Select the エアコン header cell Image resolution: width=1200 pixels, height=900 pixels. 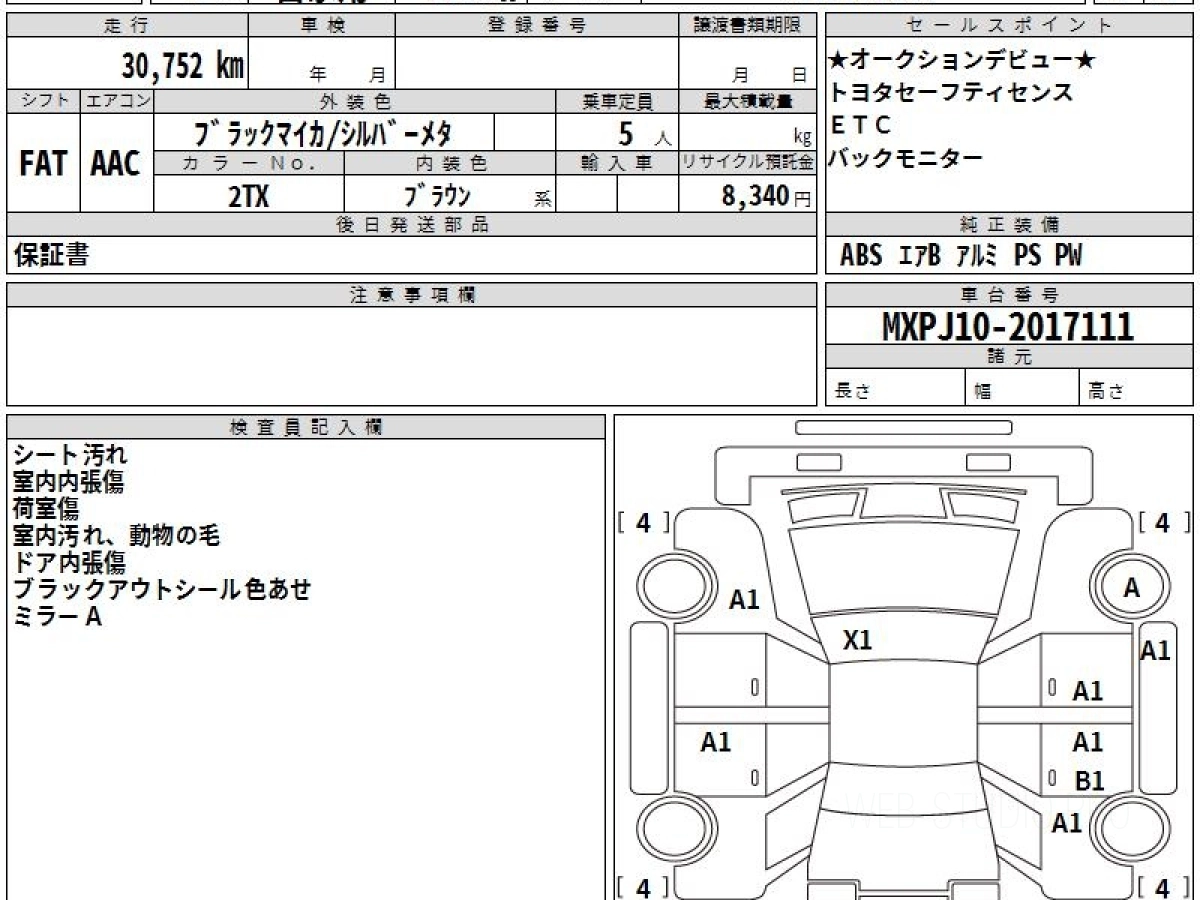[x=117, y=101]
